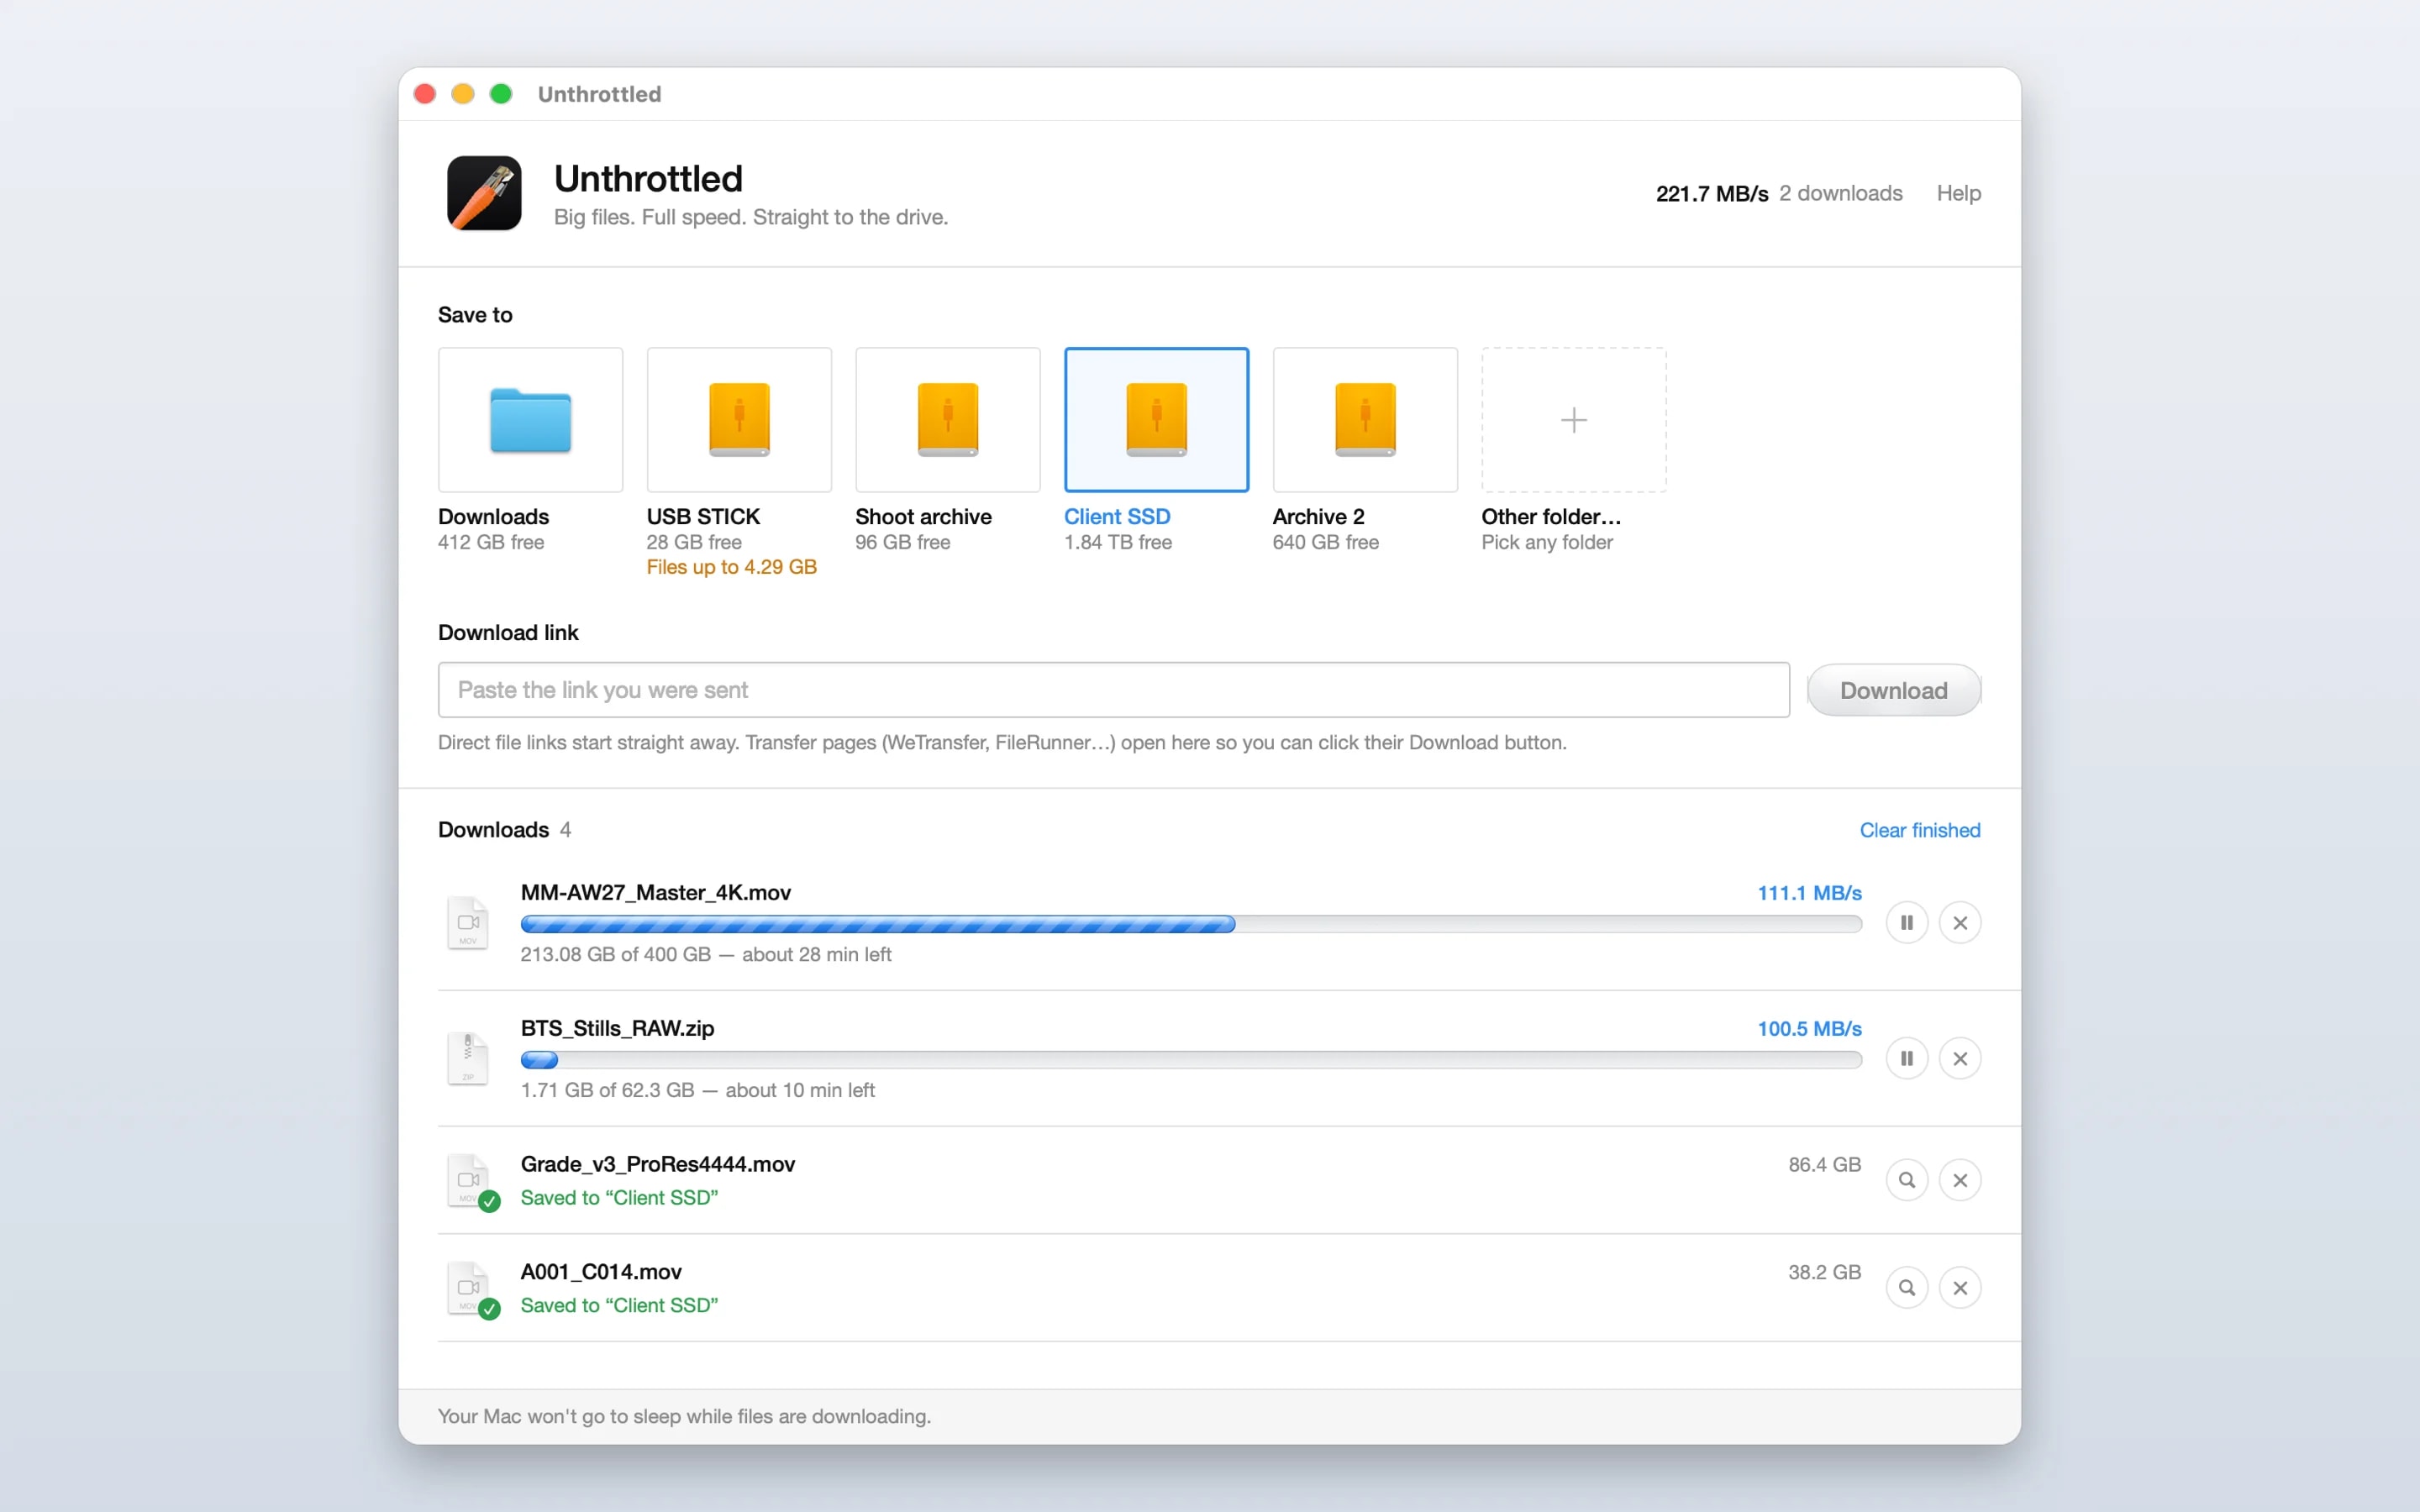Viewport: 2420px width, 1512px height.
Task: Click the A001_C014.mov file name
Action: 601,1272
